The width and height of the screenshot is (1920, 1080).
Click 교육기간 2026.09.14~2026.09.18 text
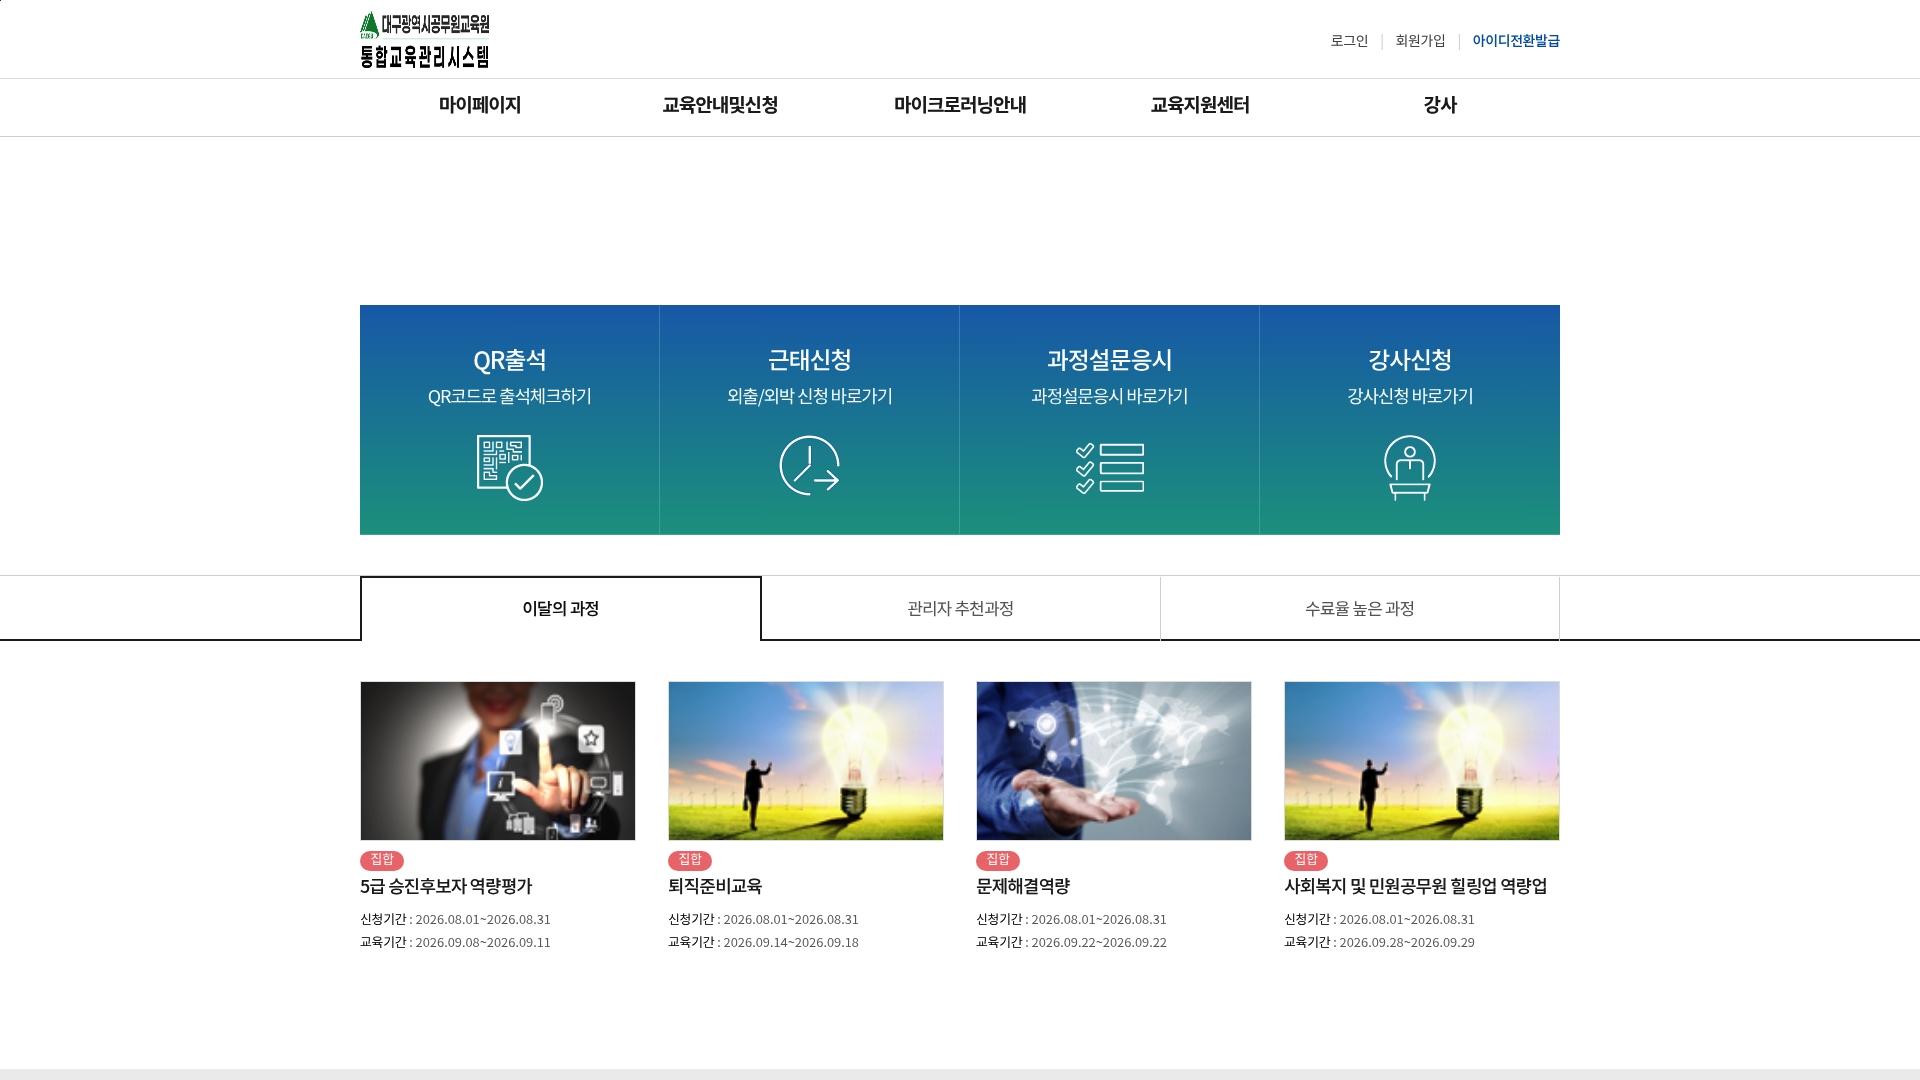pos(763,942)
